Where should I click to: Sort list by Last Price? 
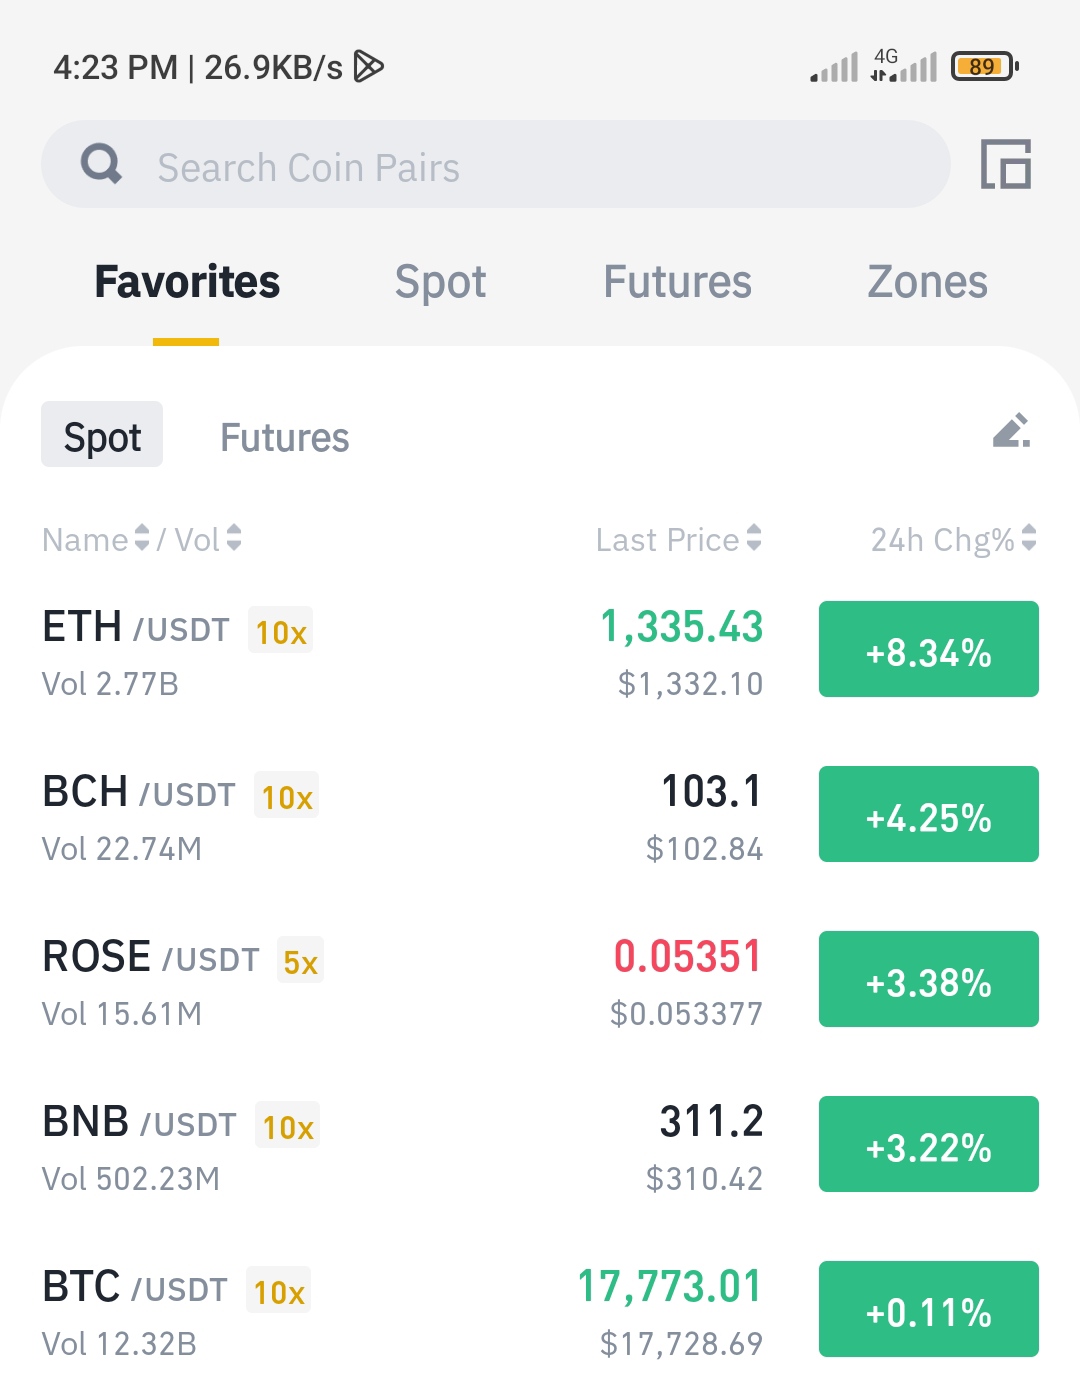pos(679,539)
